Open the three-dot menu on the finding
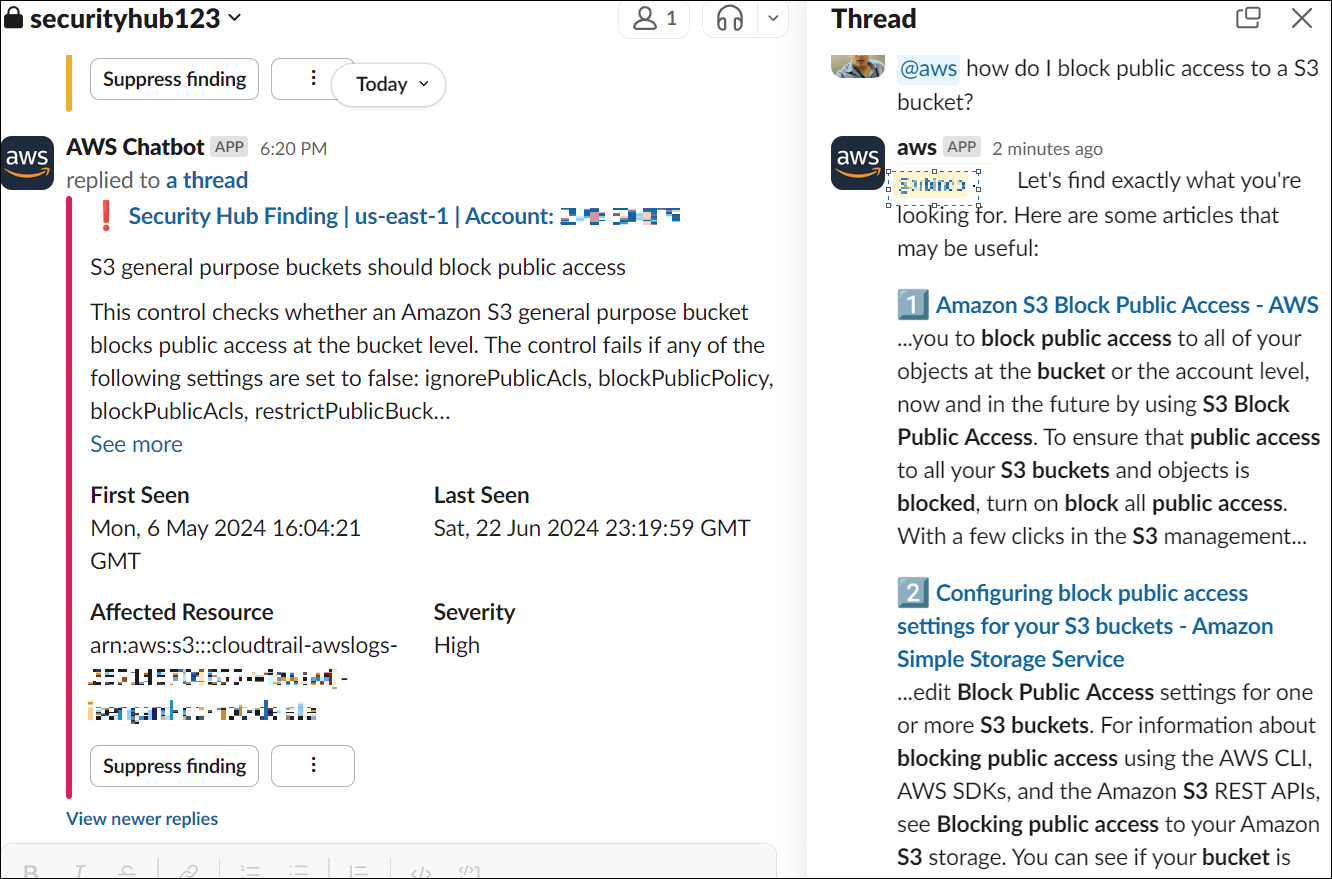The image size is (1332, 879). pos(312,765)
